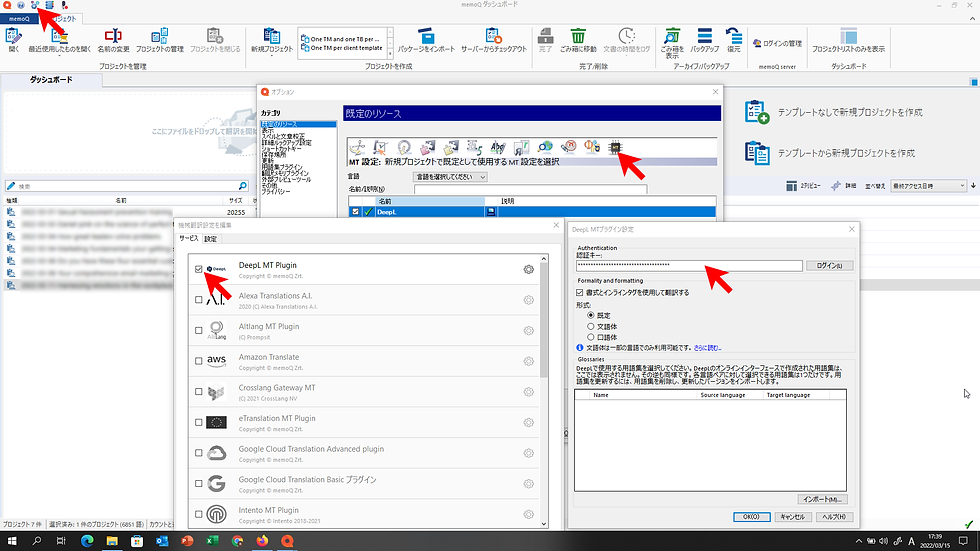The width and height of the screenshot is (980, 551).
Task: Click ヘルプ in DeepL plugin settings
Action: (x=834, y=517)
